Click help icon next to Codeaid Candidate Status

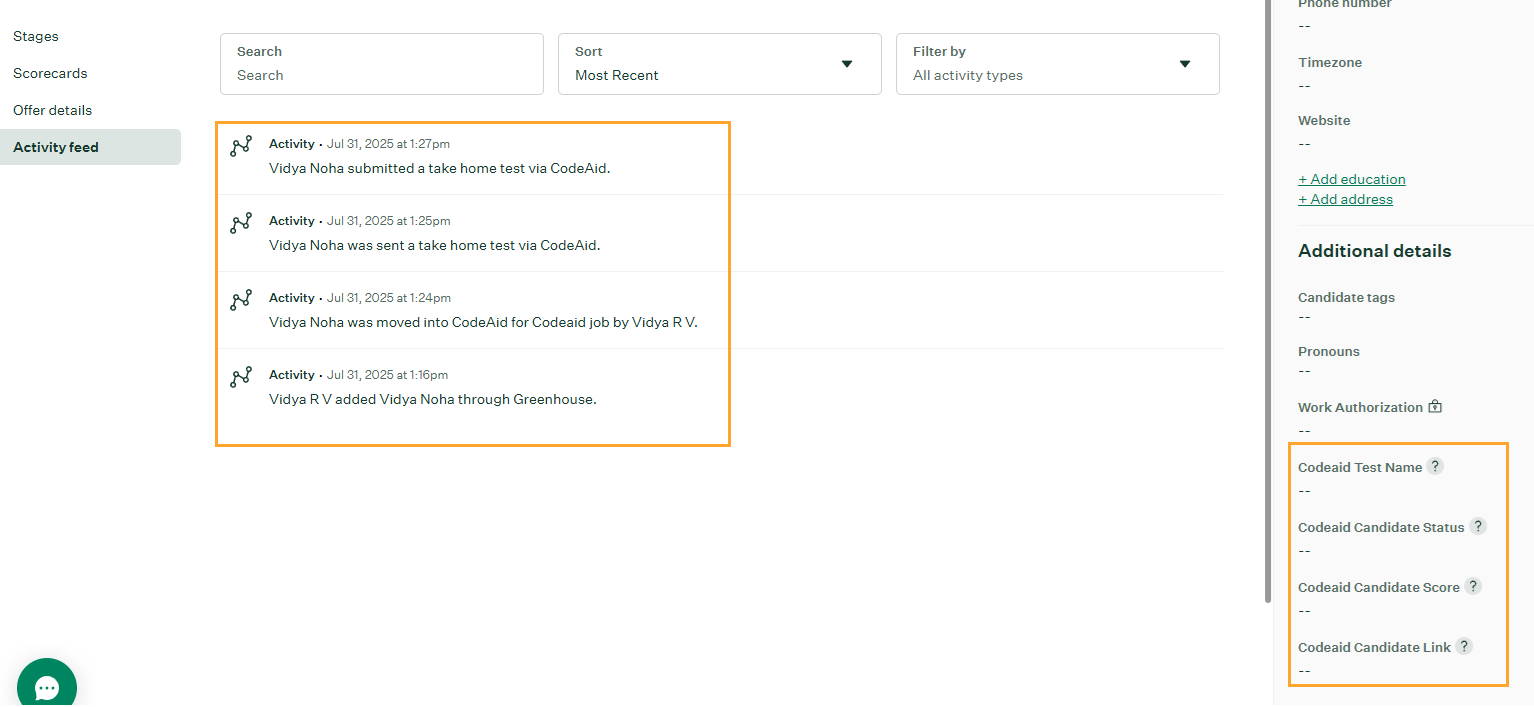click(1478, 526)
